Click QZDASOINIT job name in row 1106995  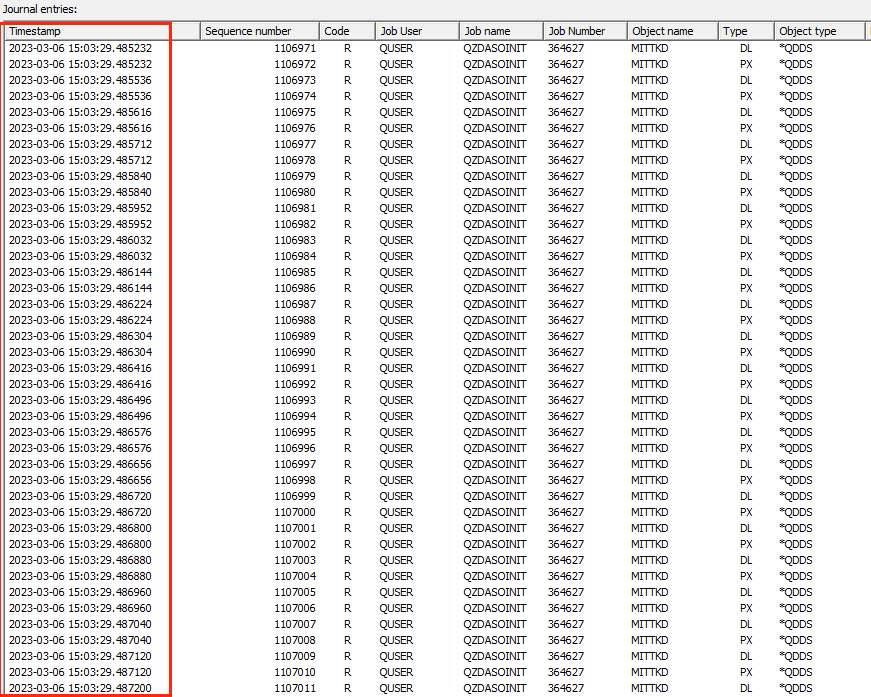pyautogui.click(x=494, y=432)
